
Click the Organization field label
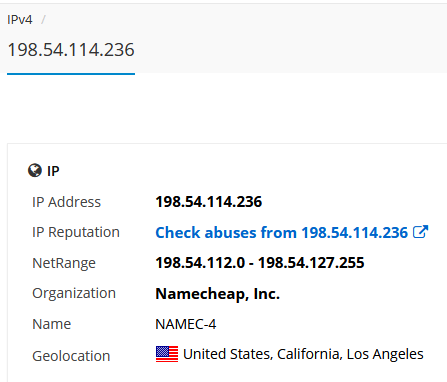(x=74, y=293)
